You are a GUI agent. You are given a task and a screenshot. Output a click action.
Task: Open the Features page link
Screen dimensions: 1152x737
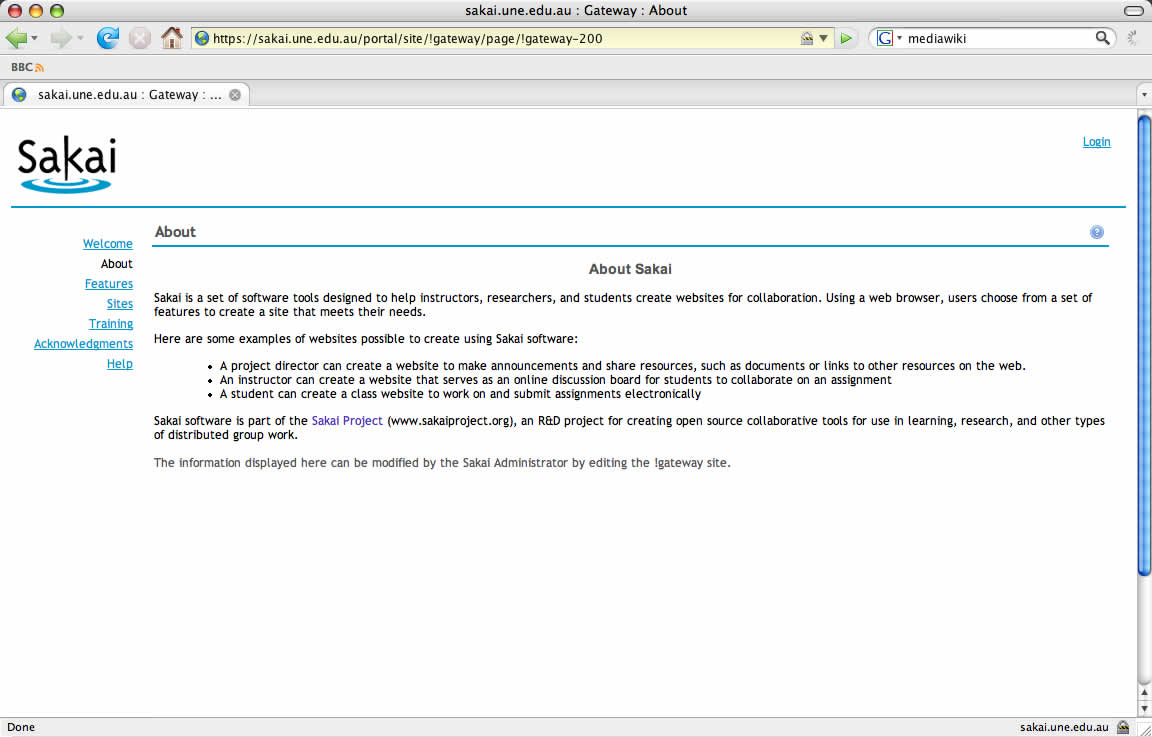tap(109, 284)
